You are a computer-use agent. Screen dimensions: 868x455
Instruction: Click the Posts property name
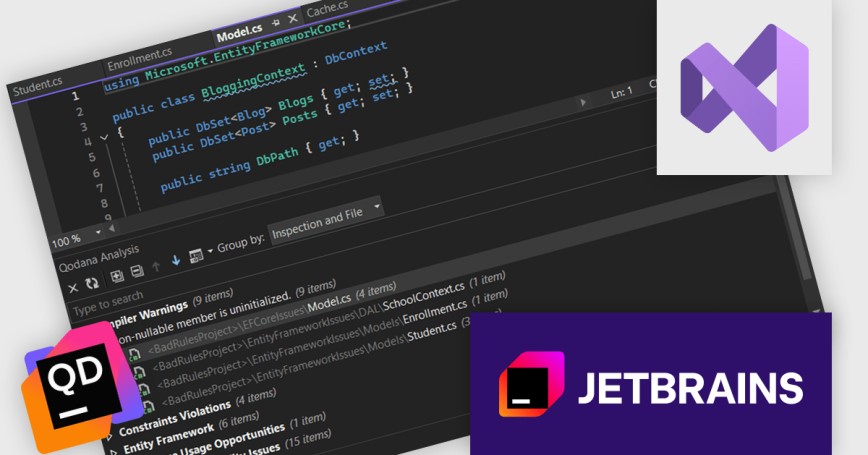299,118
